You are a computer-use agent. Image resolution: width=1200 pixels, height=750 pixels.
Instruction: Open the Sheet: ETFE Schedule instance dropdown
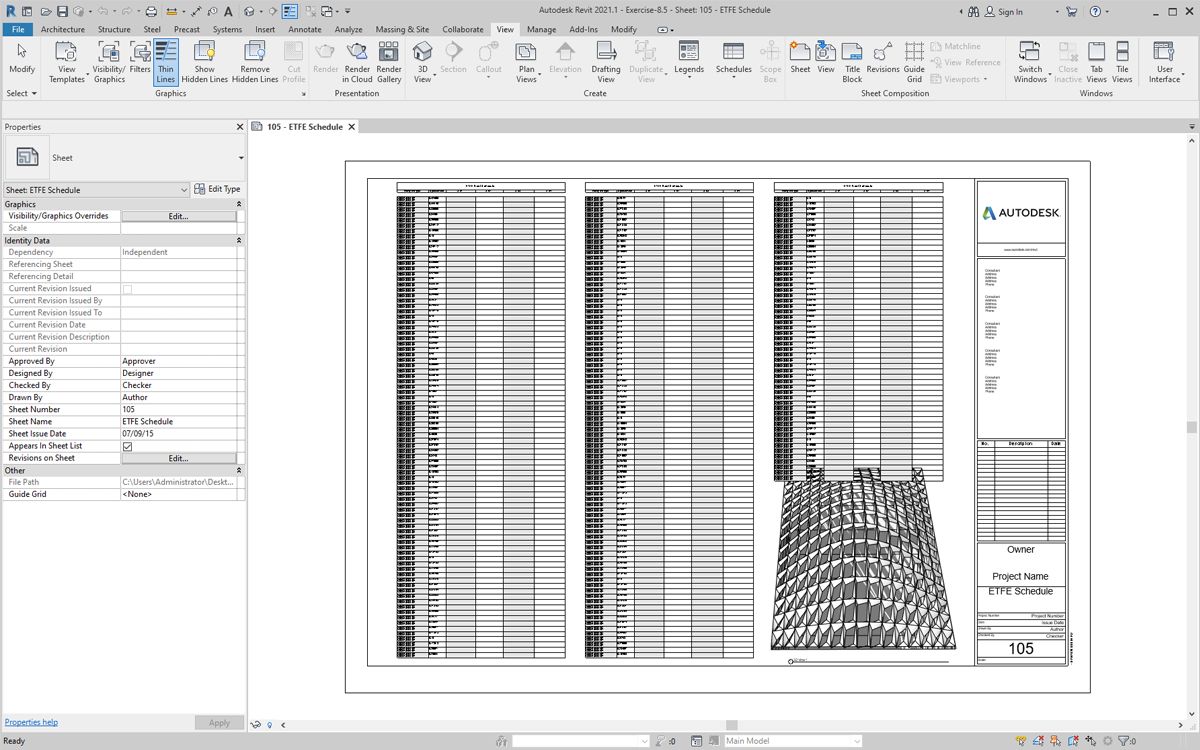tap(184, 190)
